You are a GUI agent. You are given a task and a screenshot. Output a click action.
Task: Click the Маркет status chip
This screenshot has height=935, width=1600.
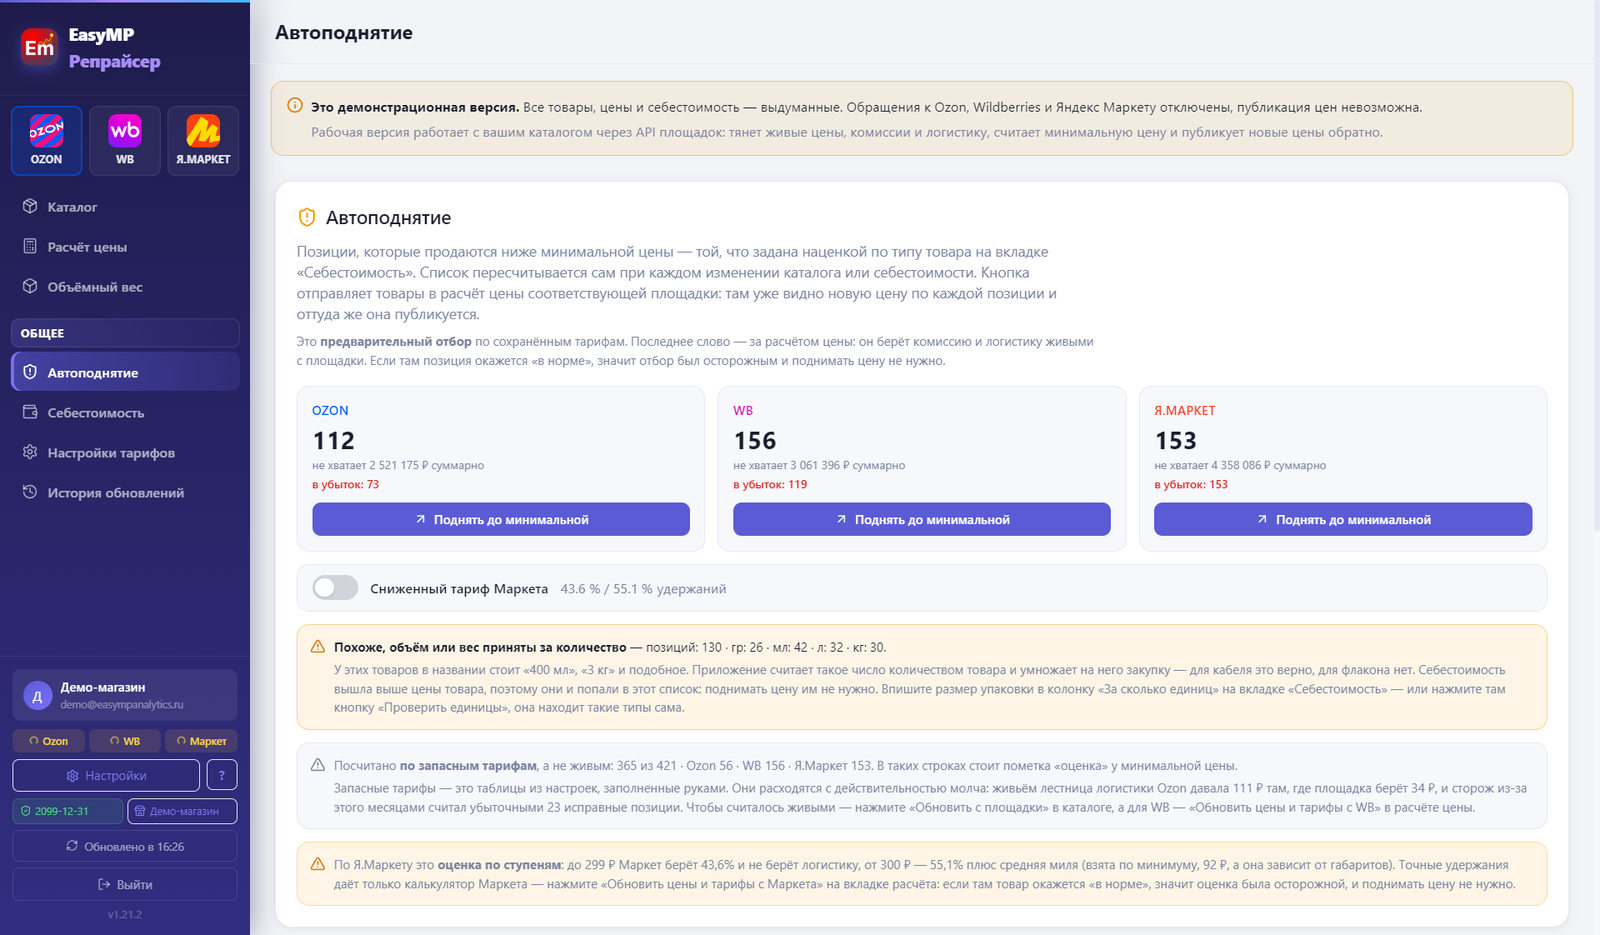[x=202, y=741]
